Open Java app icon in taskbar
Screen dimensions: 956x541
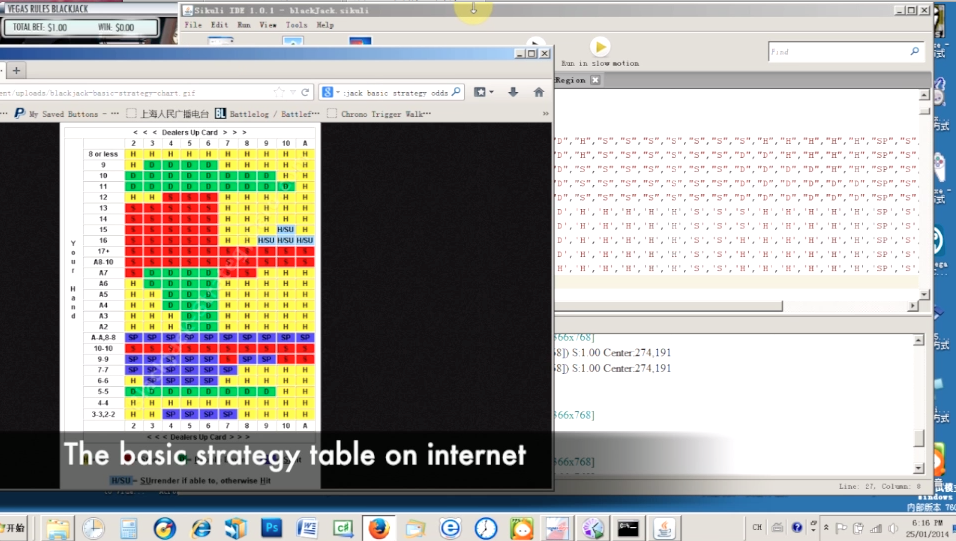(664, 528)
